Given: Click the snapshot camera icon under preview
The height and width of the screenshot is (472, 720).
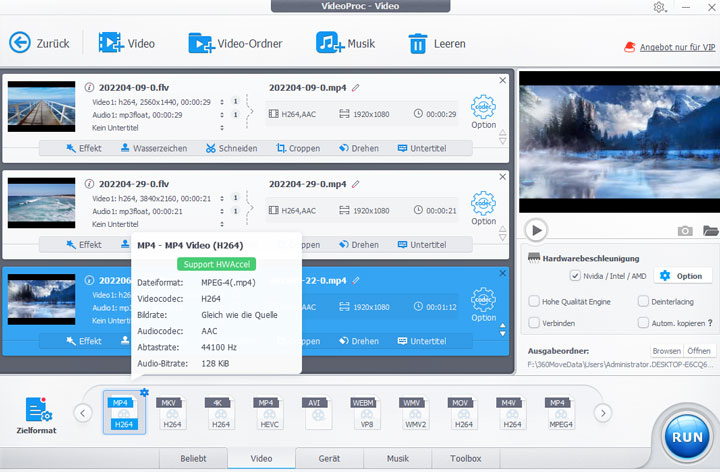Looking at the screenshot, I should pyautogui.click(x=685, y=231).
